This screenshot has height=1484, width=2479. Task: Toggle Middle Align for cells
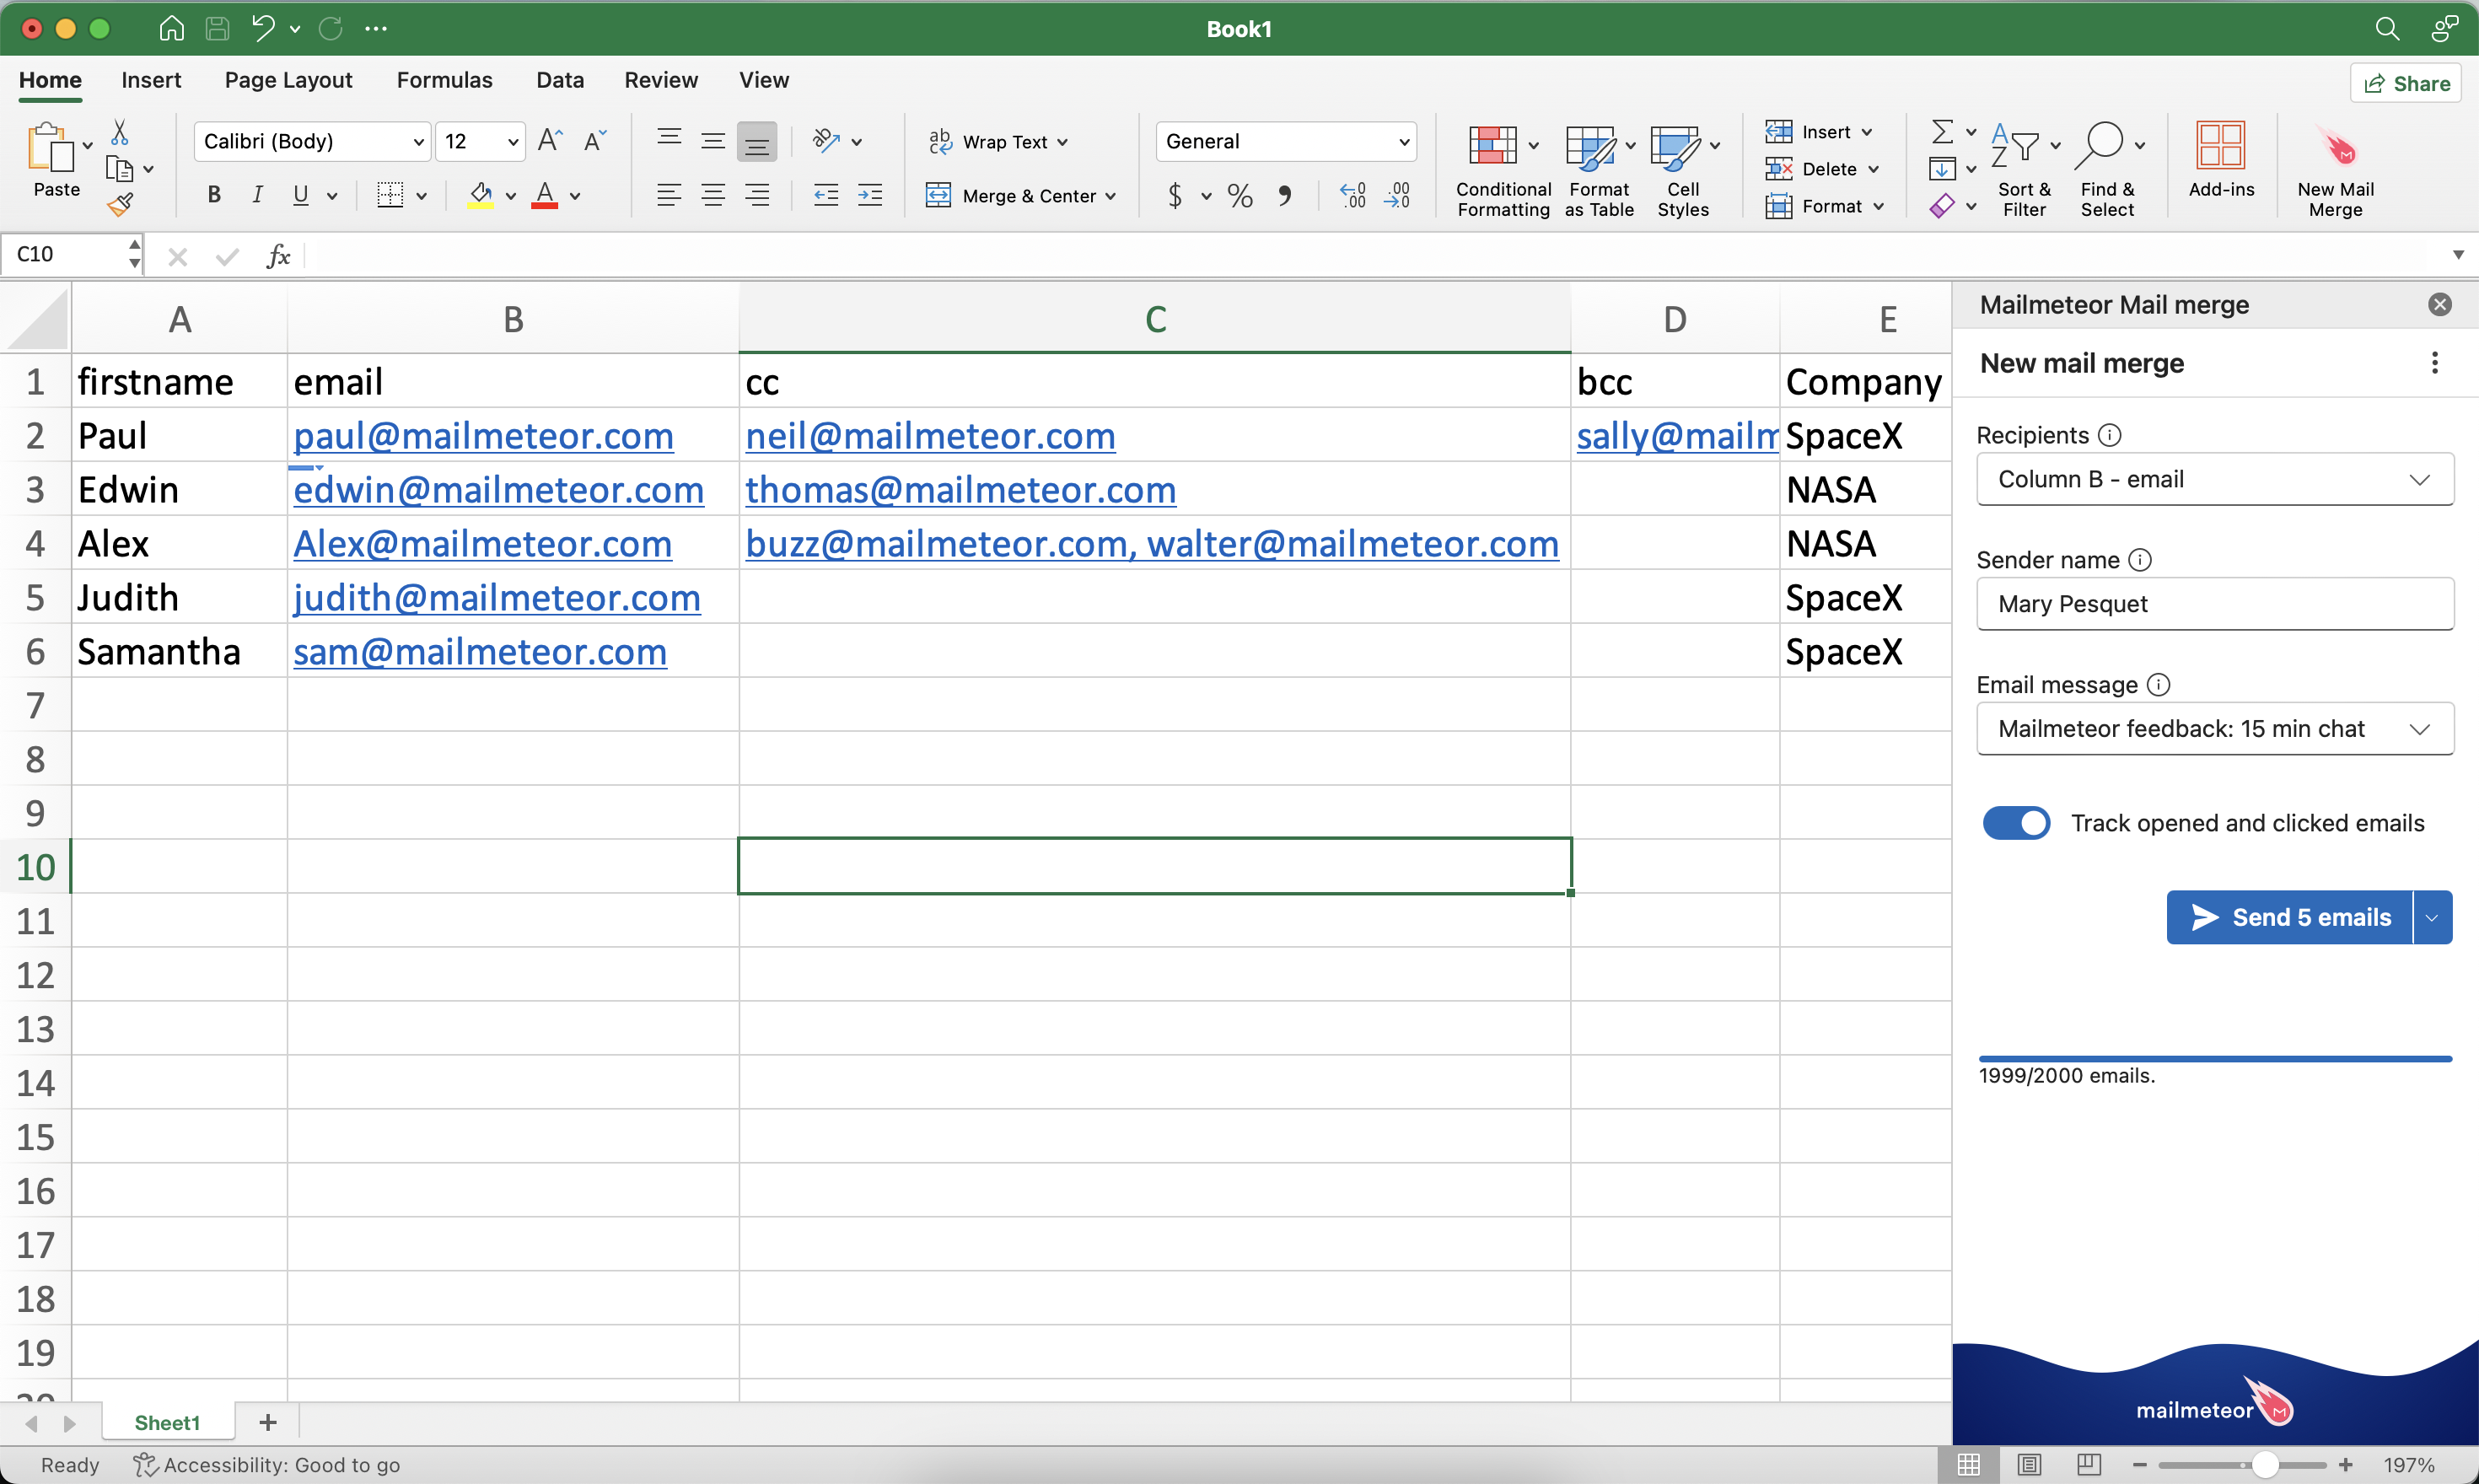pyautogui.click(x=713, y=141)
